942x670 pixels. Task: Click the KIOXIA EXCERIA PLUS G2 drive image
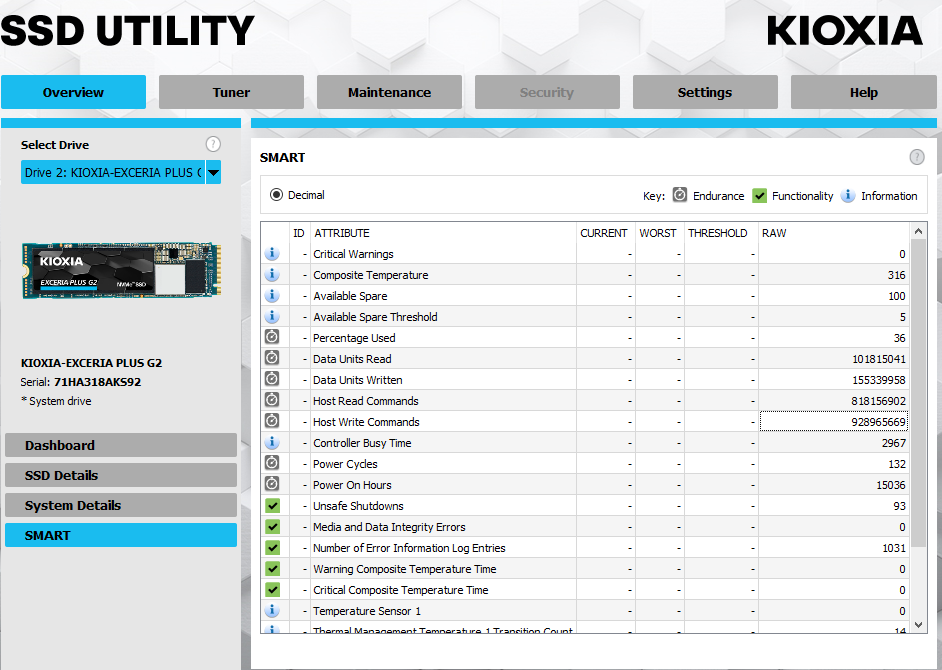pos(122,270)
